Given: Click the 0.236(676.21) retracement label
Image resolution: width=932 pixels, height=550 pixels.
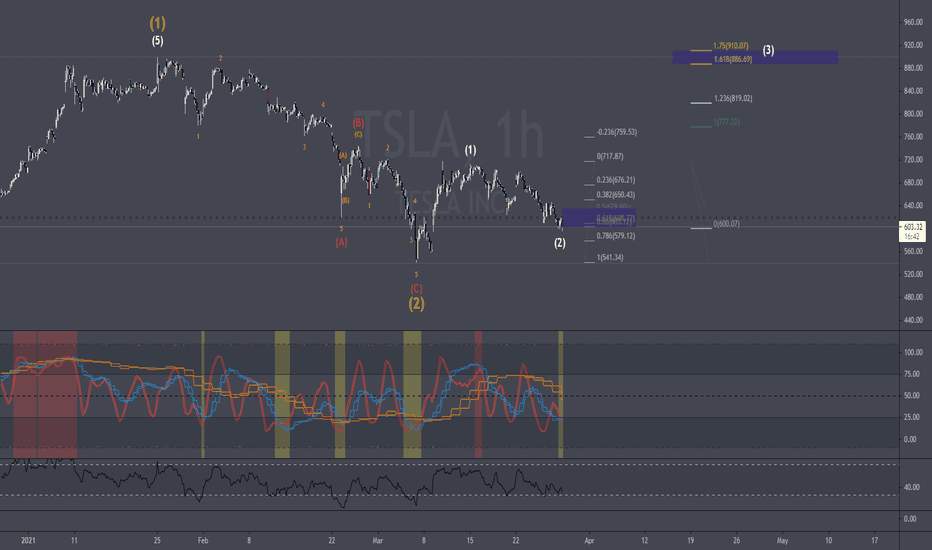Looking at the screenshot, I should 616,180.
